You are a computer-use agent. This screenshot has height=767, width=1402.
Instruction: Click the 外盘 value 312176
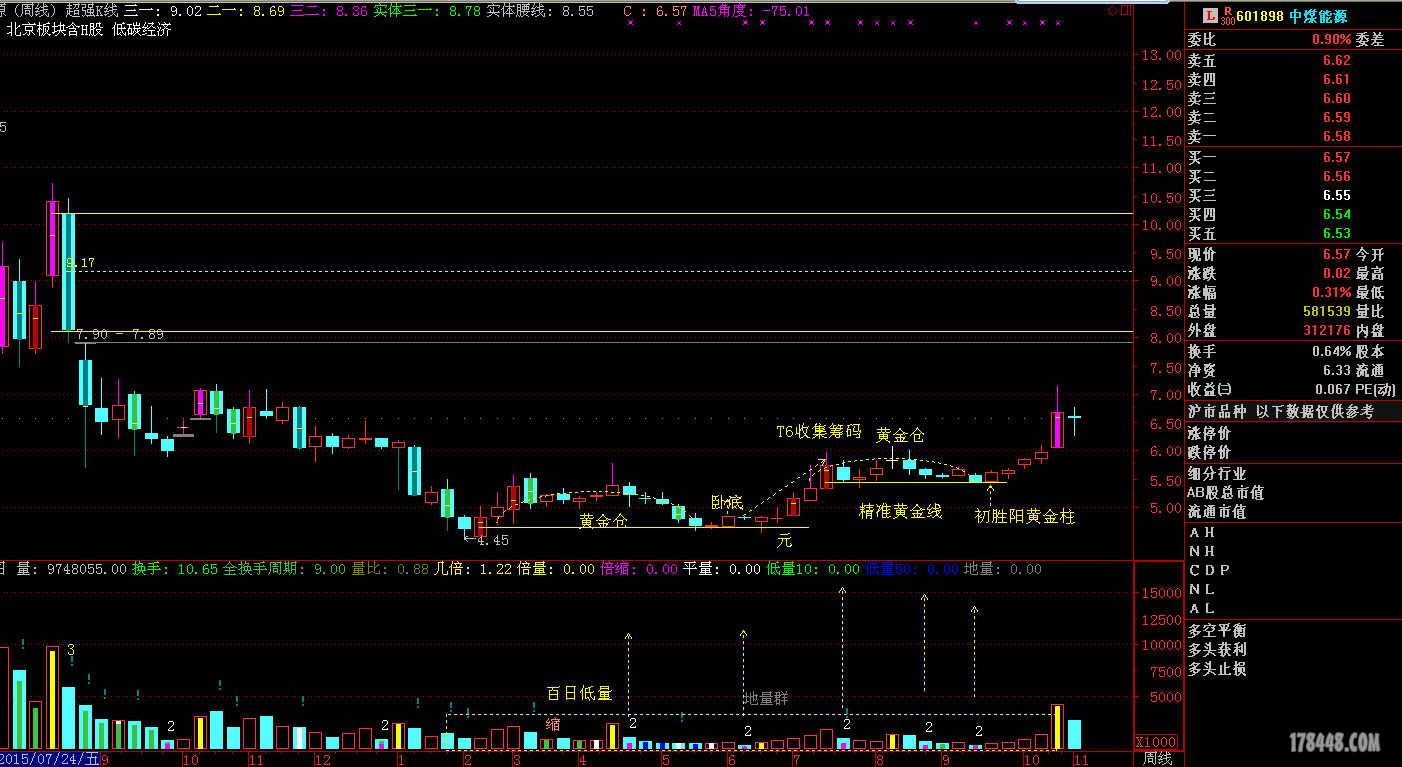1328,331
